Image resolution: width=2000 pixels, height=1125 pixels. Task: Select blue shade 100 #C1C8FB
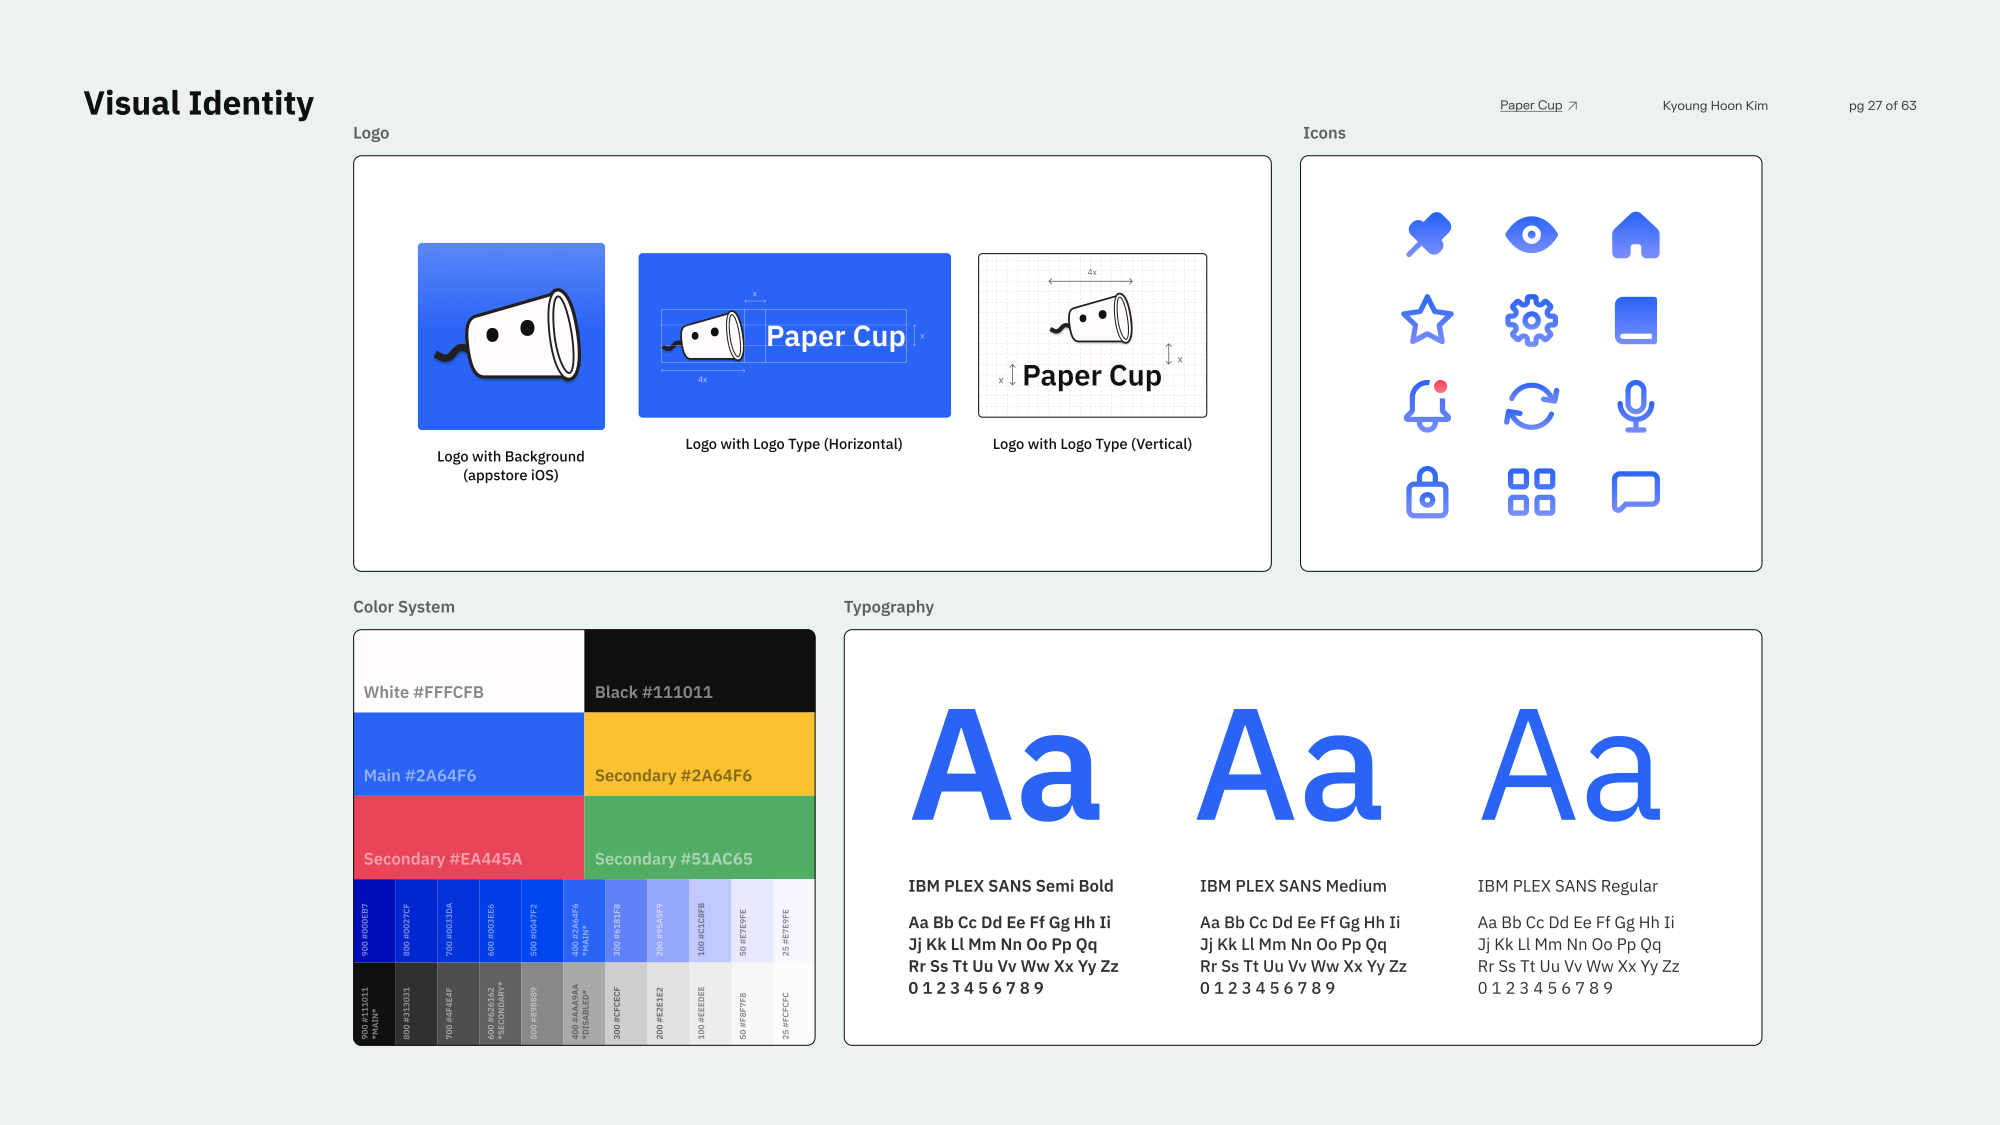point(711,920)
